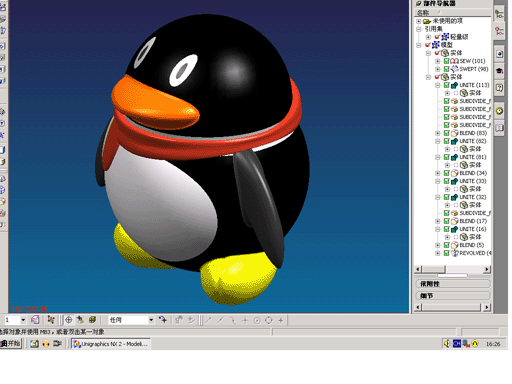The width and height of the screenshot is (512, 384).
Task: Select the circle-center snap point icon
Action: coord(257,321)
